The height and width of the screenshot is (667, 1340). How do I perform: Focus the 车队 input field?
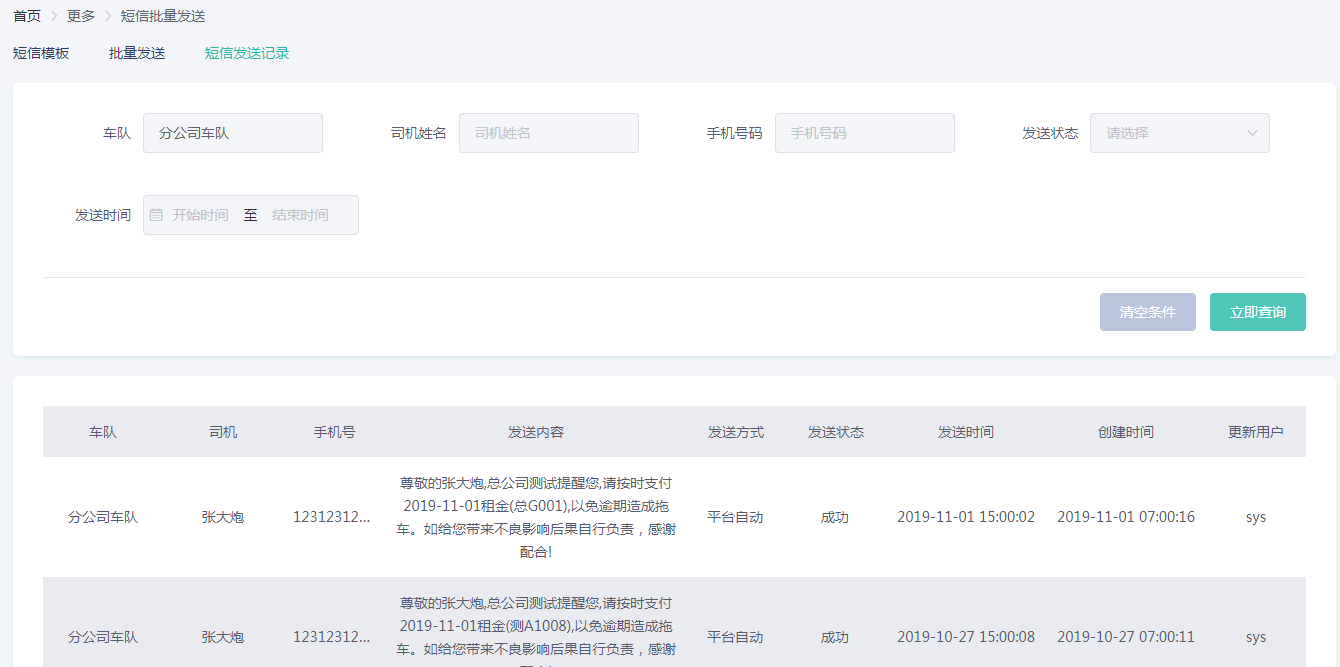point(232,133)
